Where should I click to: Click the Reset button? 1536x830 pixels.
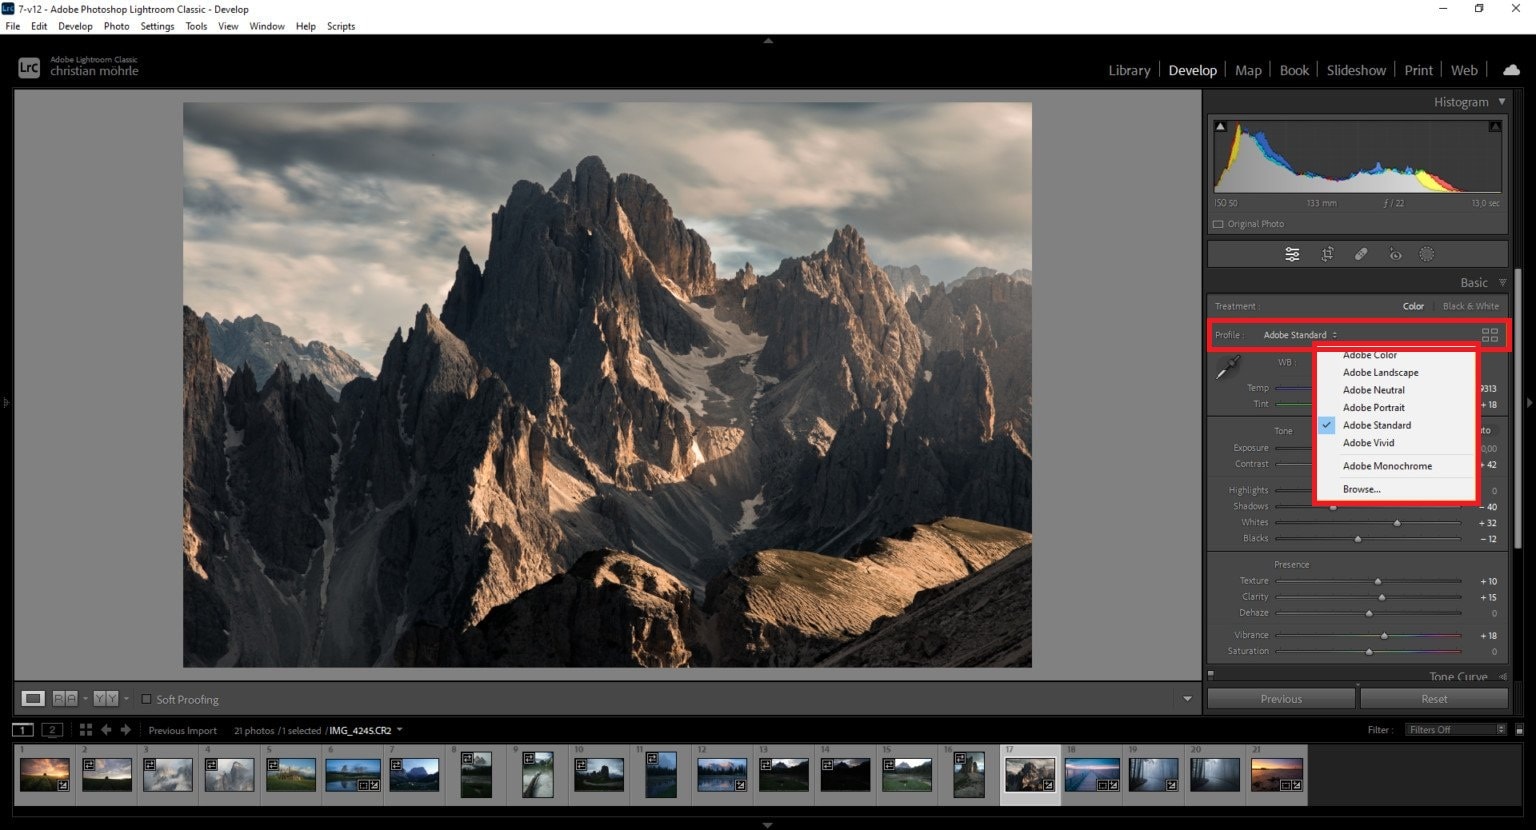pyautogui.click(x=1434, y=699)
